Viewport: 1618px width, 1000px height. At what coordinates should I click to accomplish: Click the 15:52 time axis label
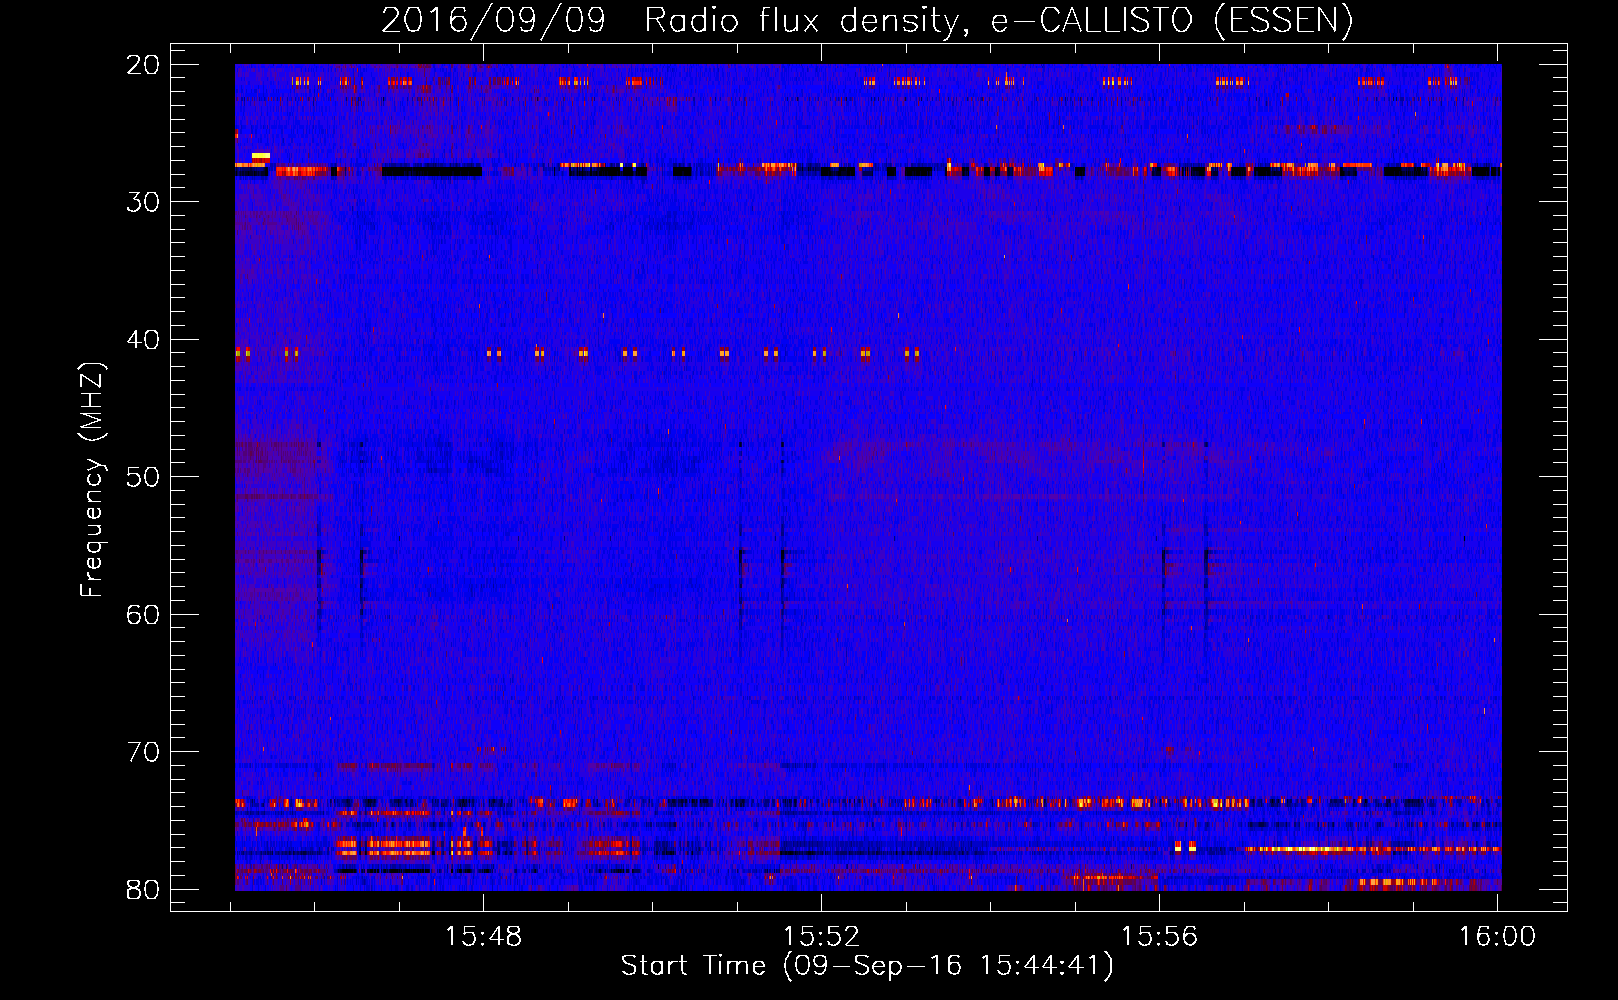coord(821,936)
